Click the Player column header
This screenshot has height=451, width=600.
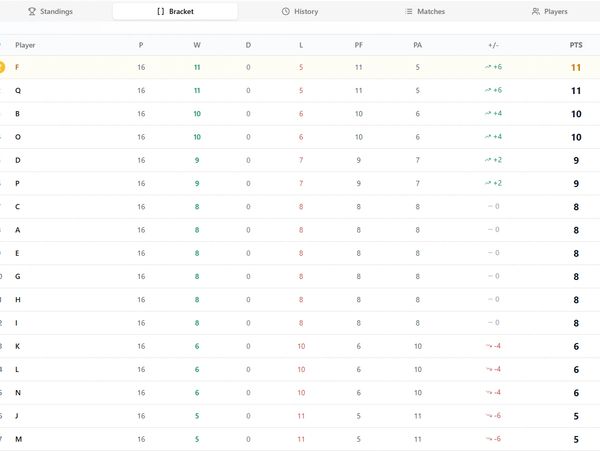click(x=25, y=45)
